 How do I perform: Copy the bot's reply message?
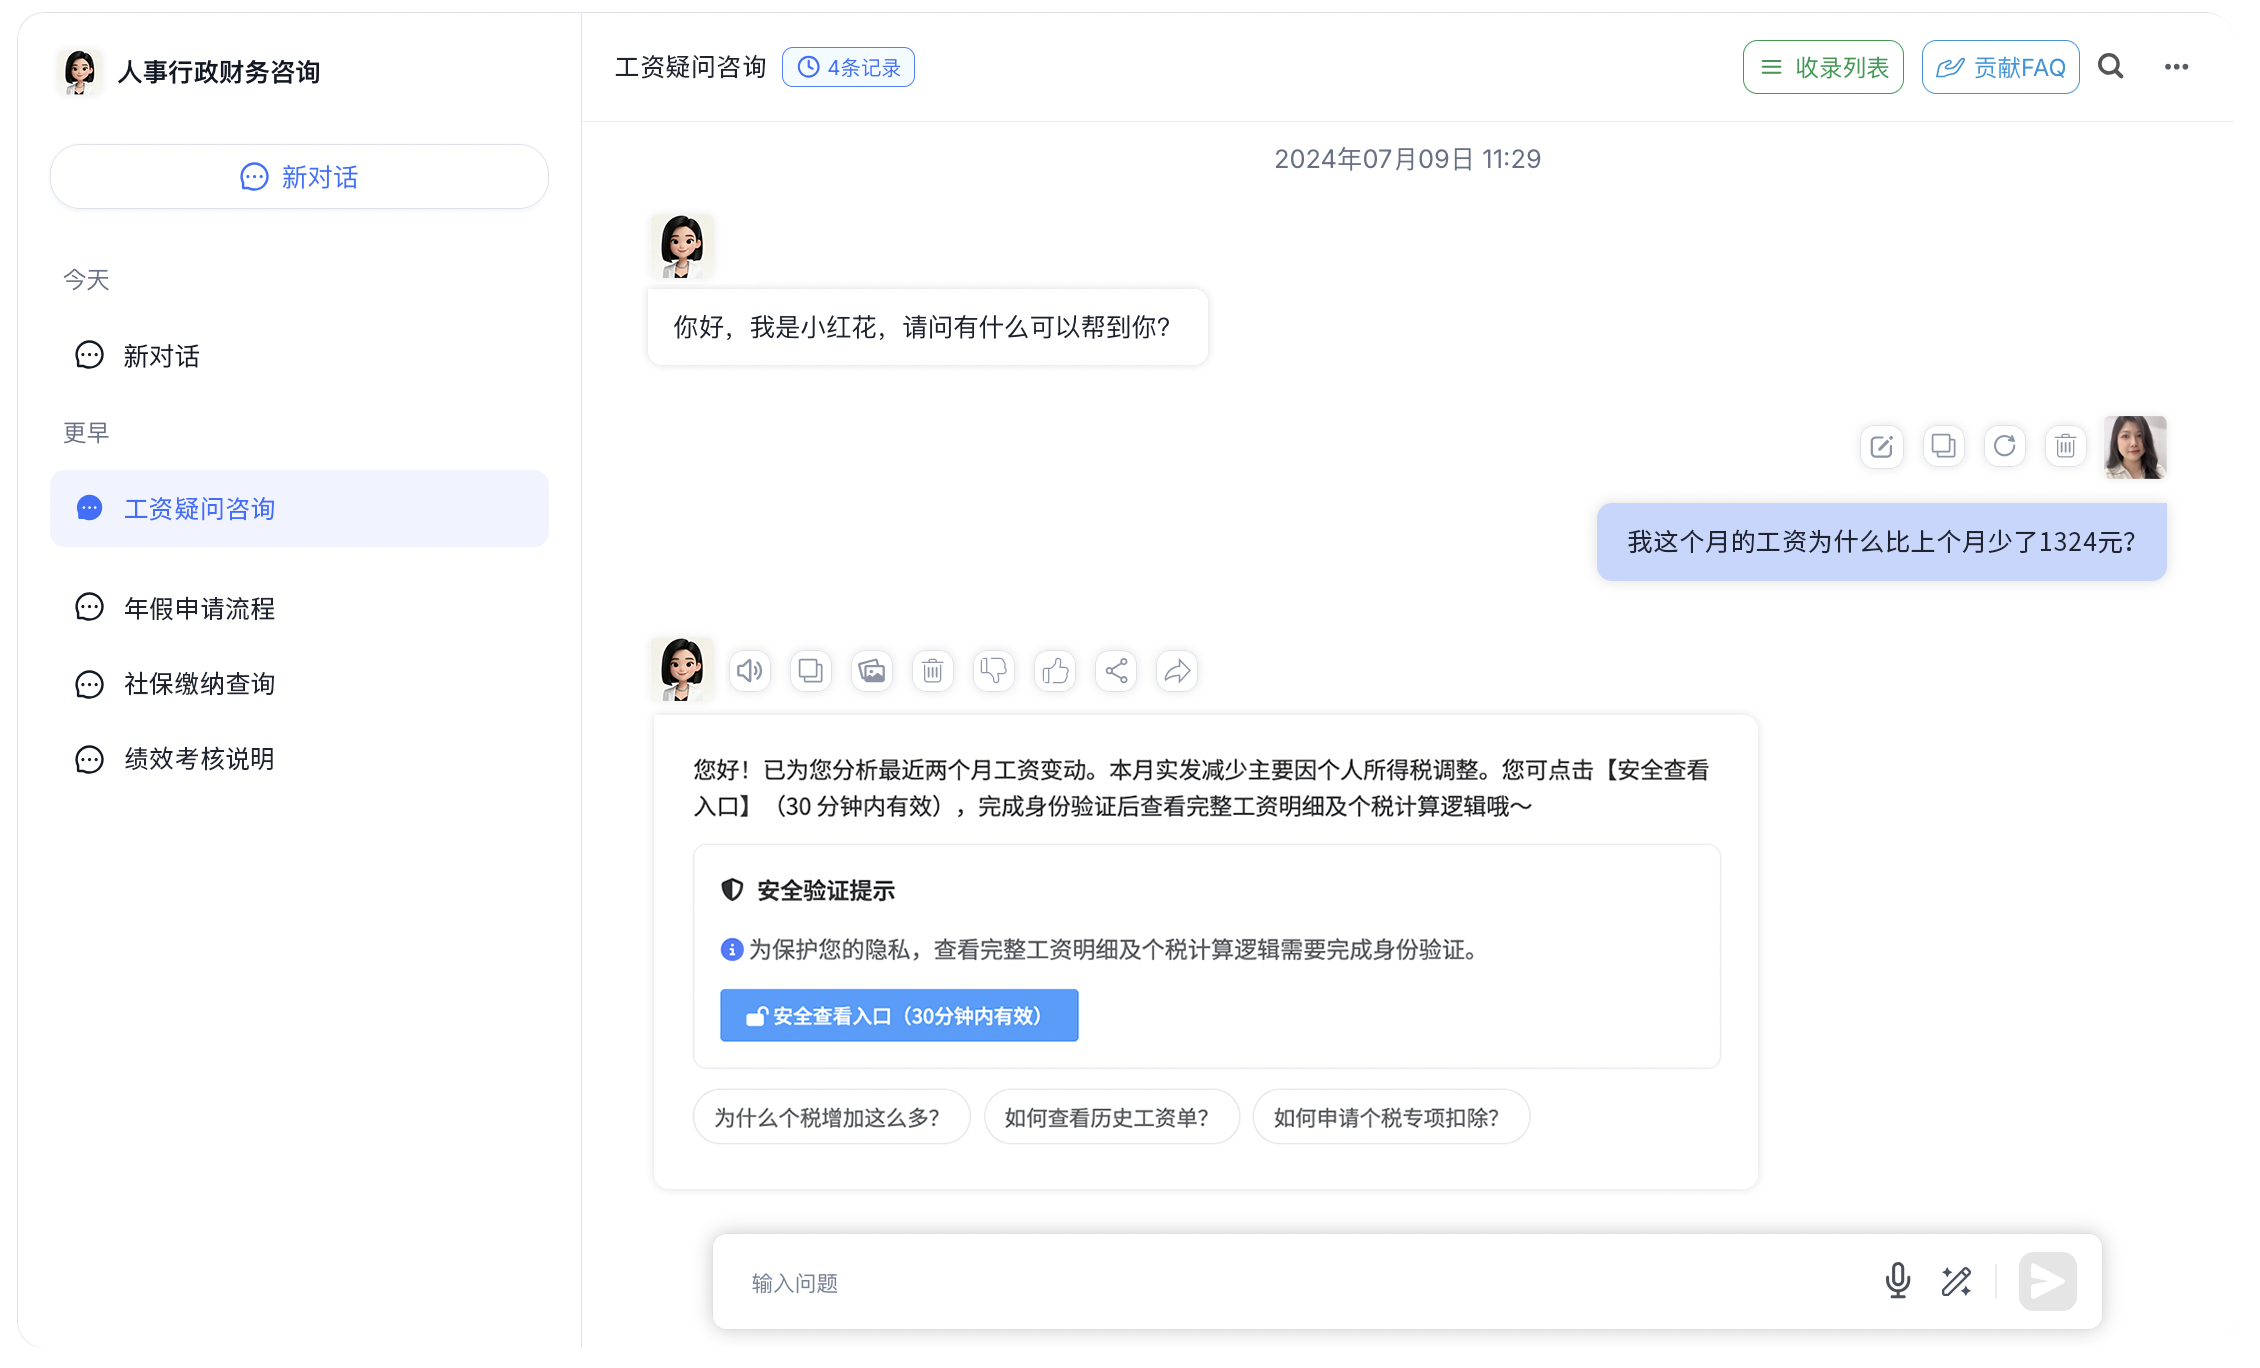click(x=811, y=670)
